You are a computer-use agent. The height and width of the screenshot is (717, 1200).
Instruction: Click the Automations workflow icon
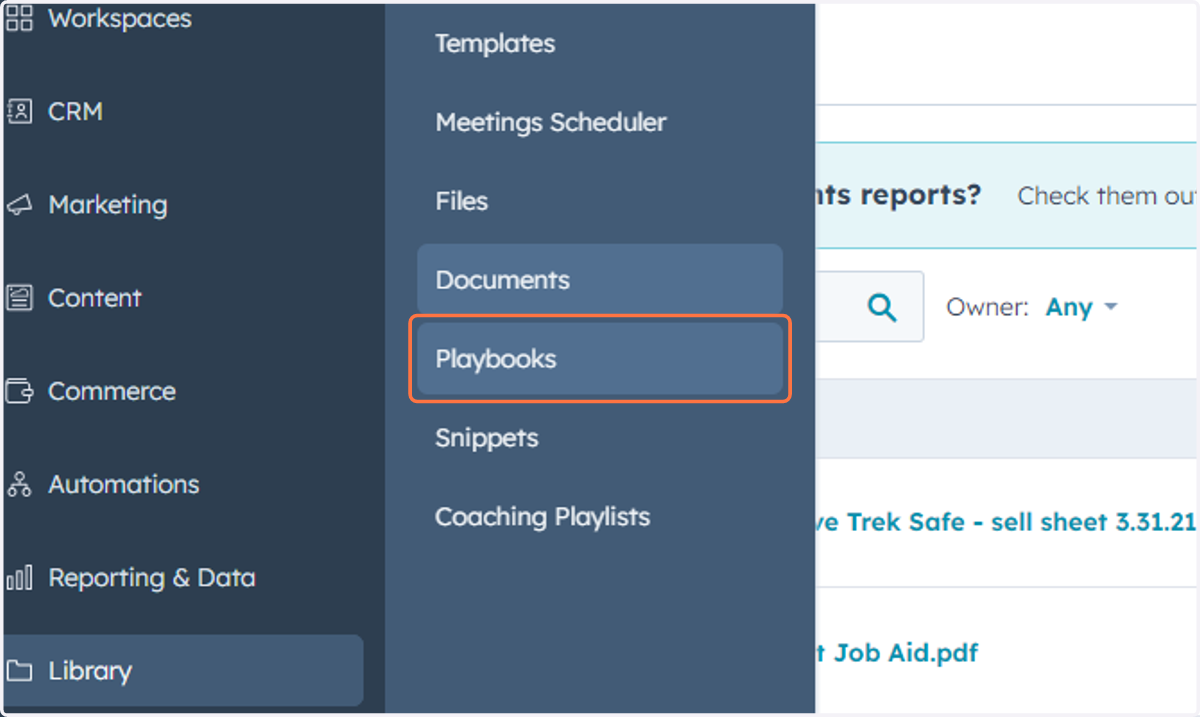19,484
